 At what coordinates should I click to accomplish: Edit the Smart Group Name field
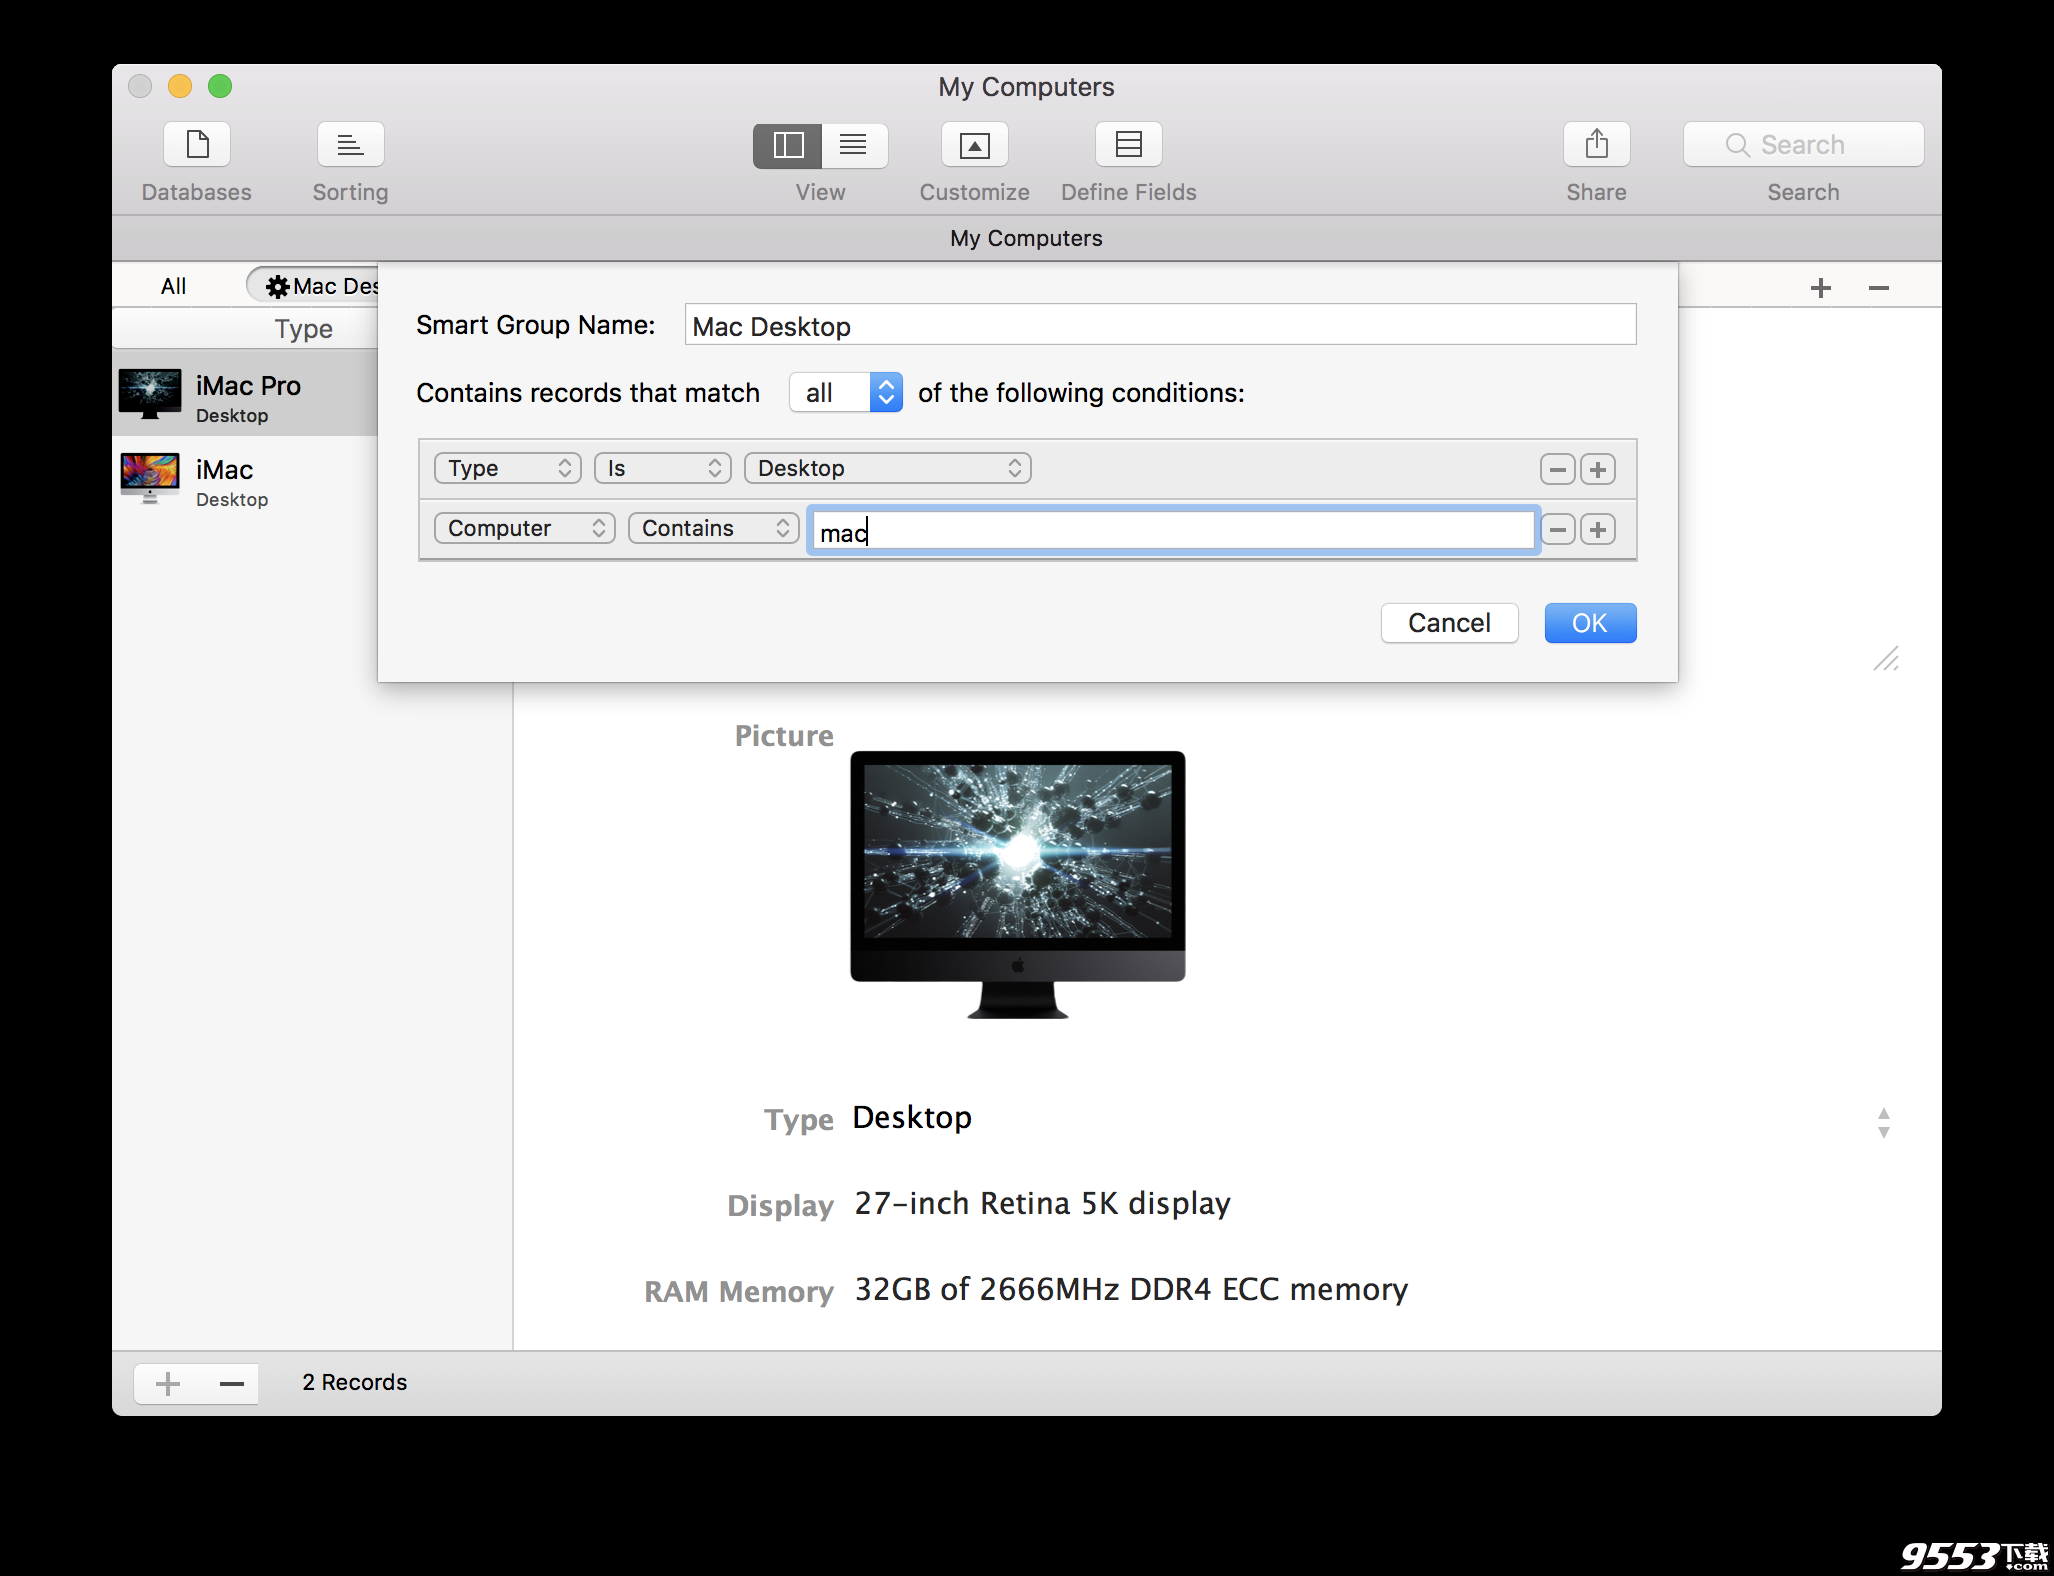pos(1160,325)
